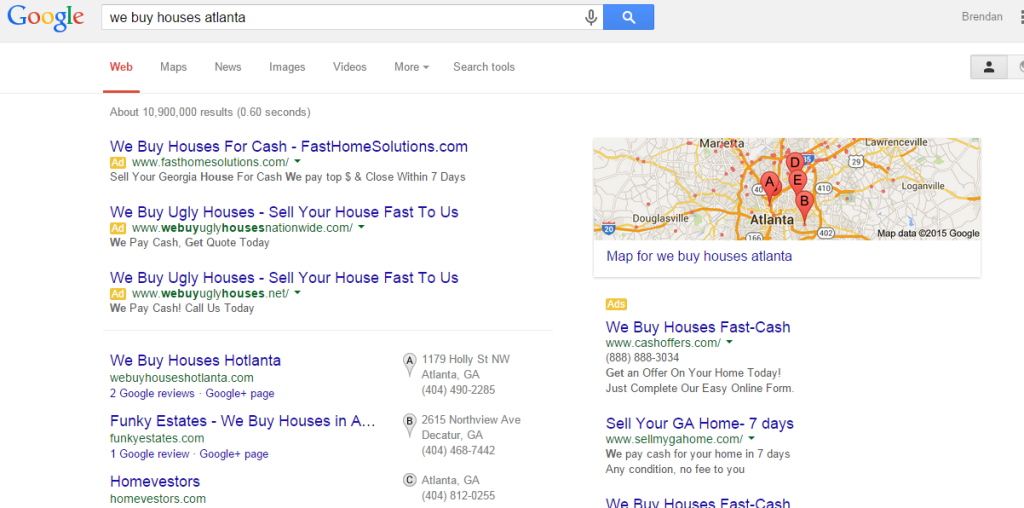
Task: Click map pin A on the map
Action: 770,186
